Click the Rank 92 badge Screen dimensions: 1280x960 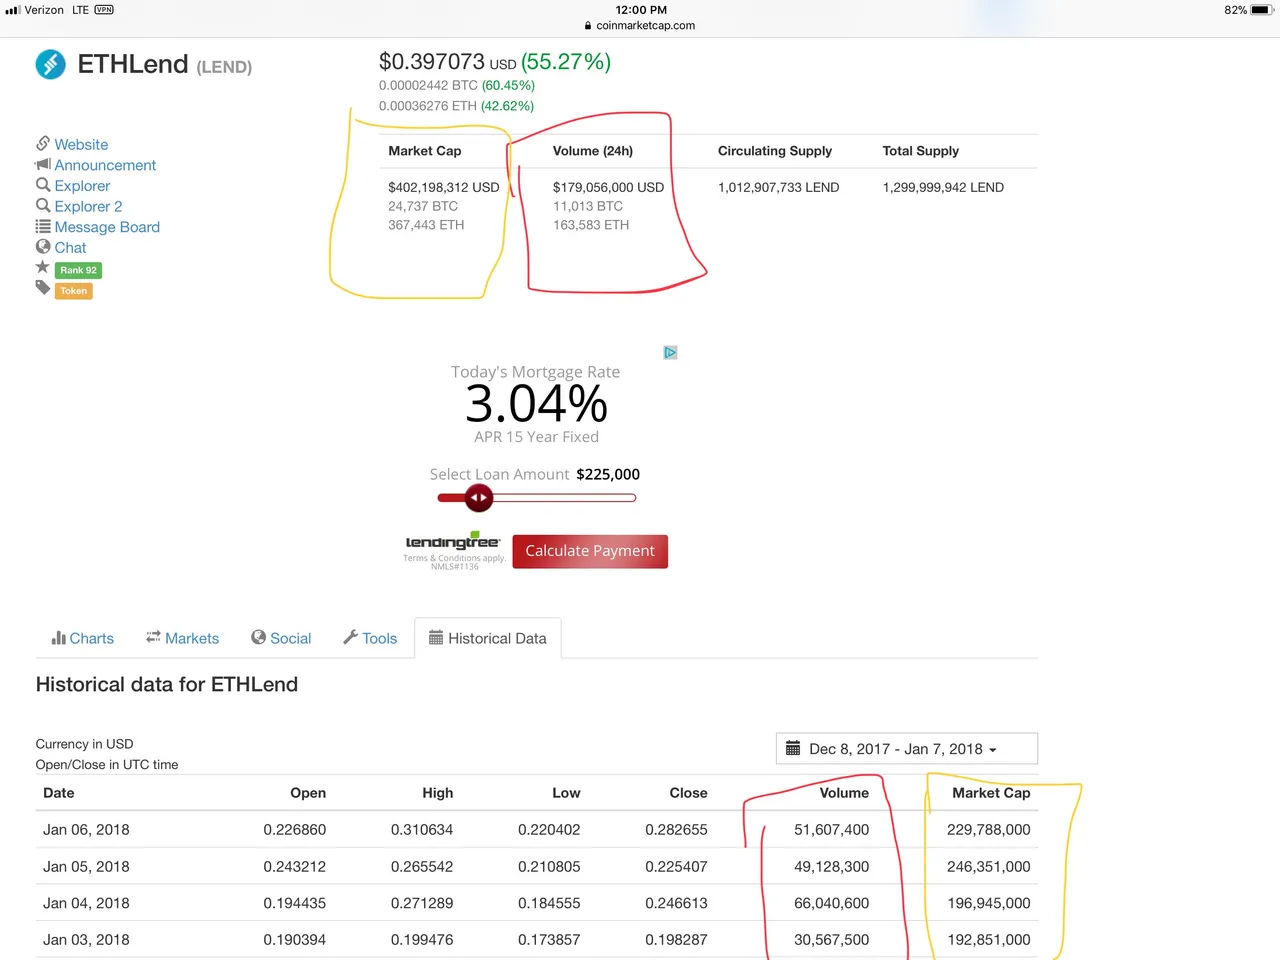pos(78,270)
